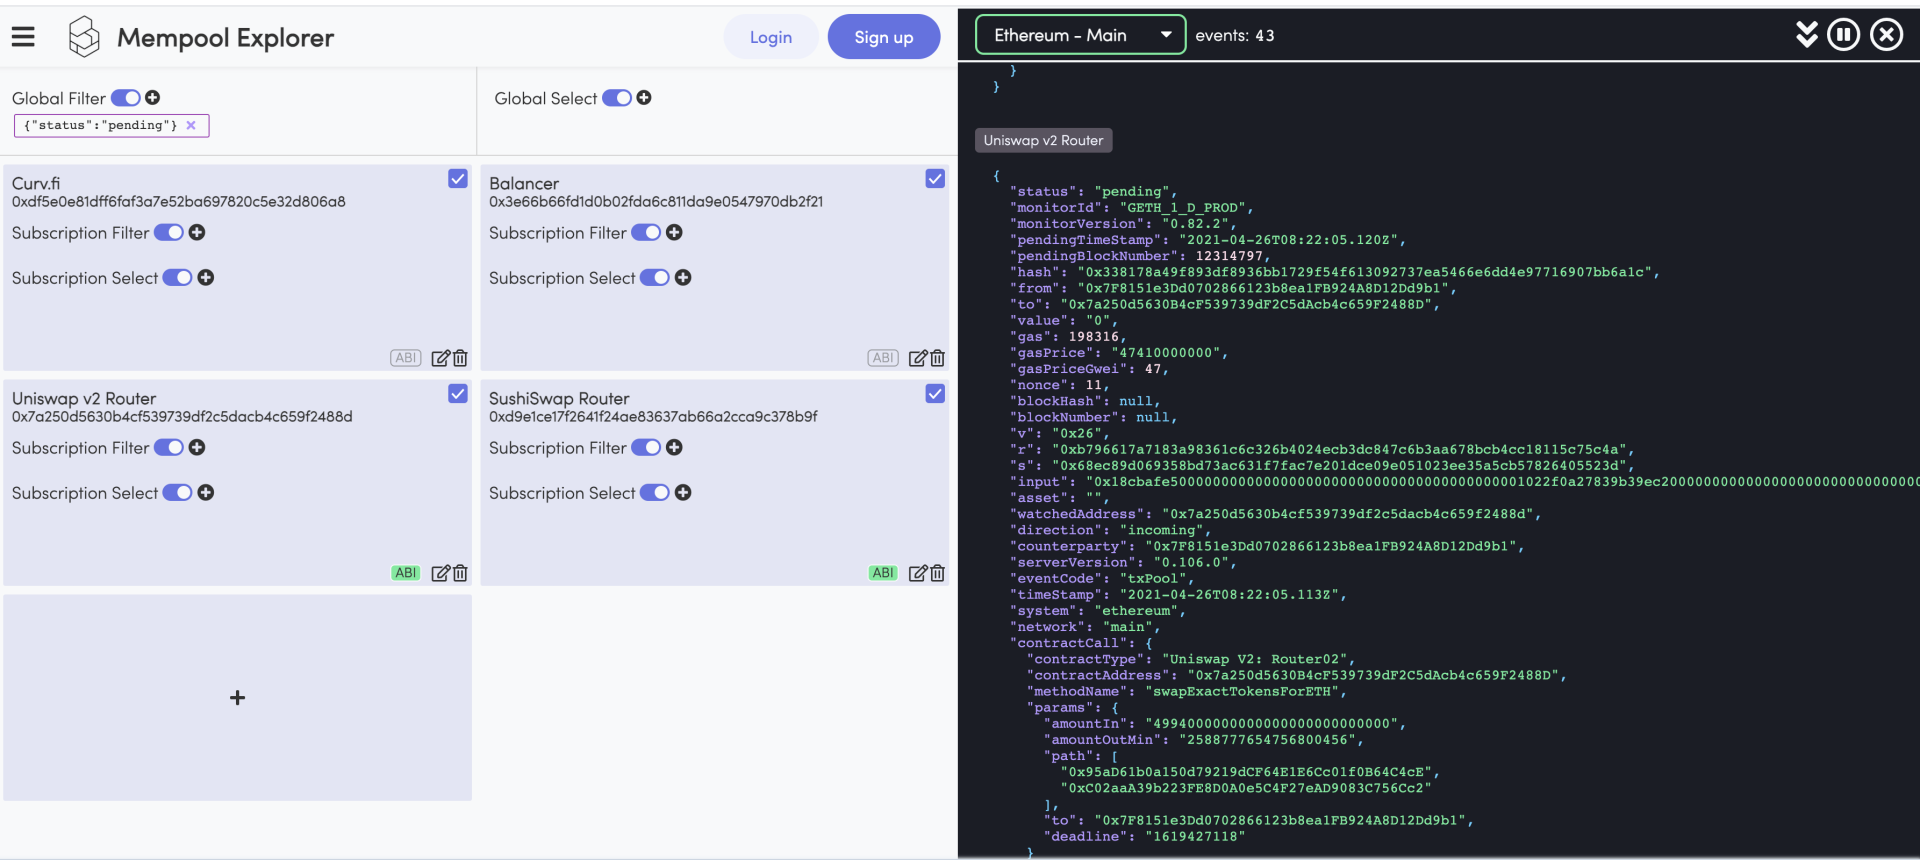Toggle Uniswap v2 Router Subscription Select switch

point(178,493)
